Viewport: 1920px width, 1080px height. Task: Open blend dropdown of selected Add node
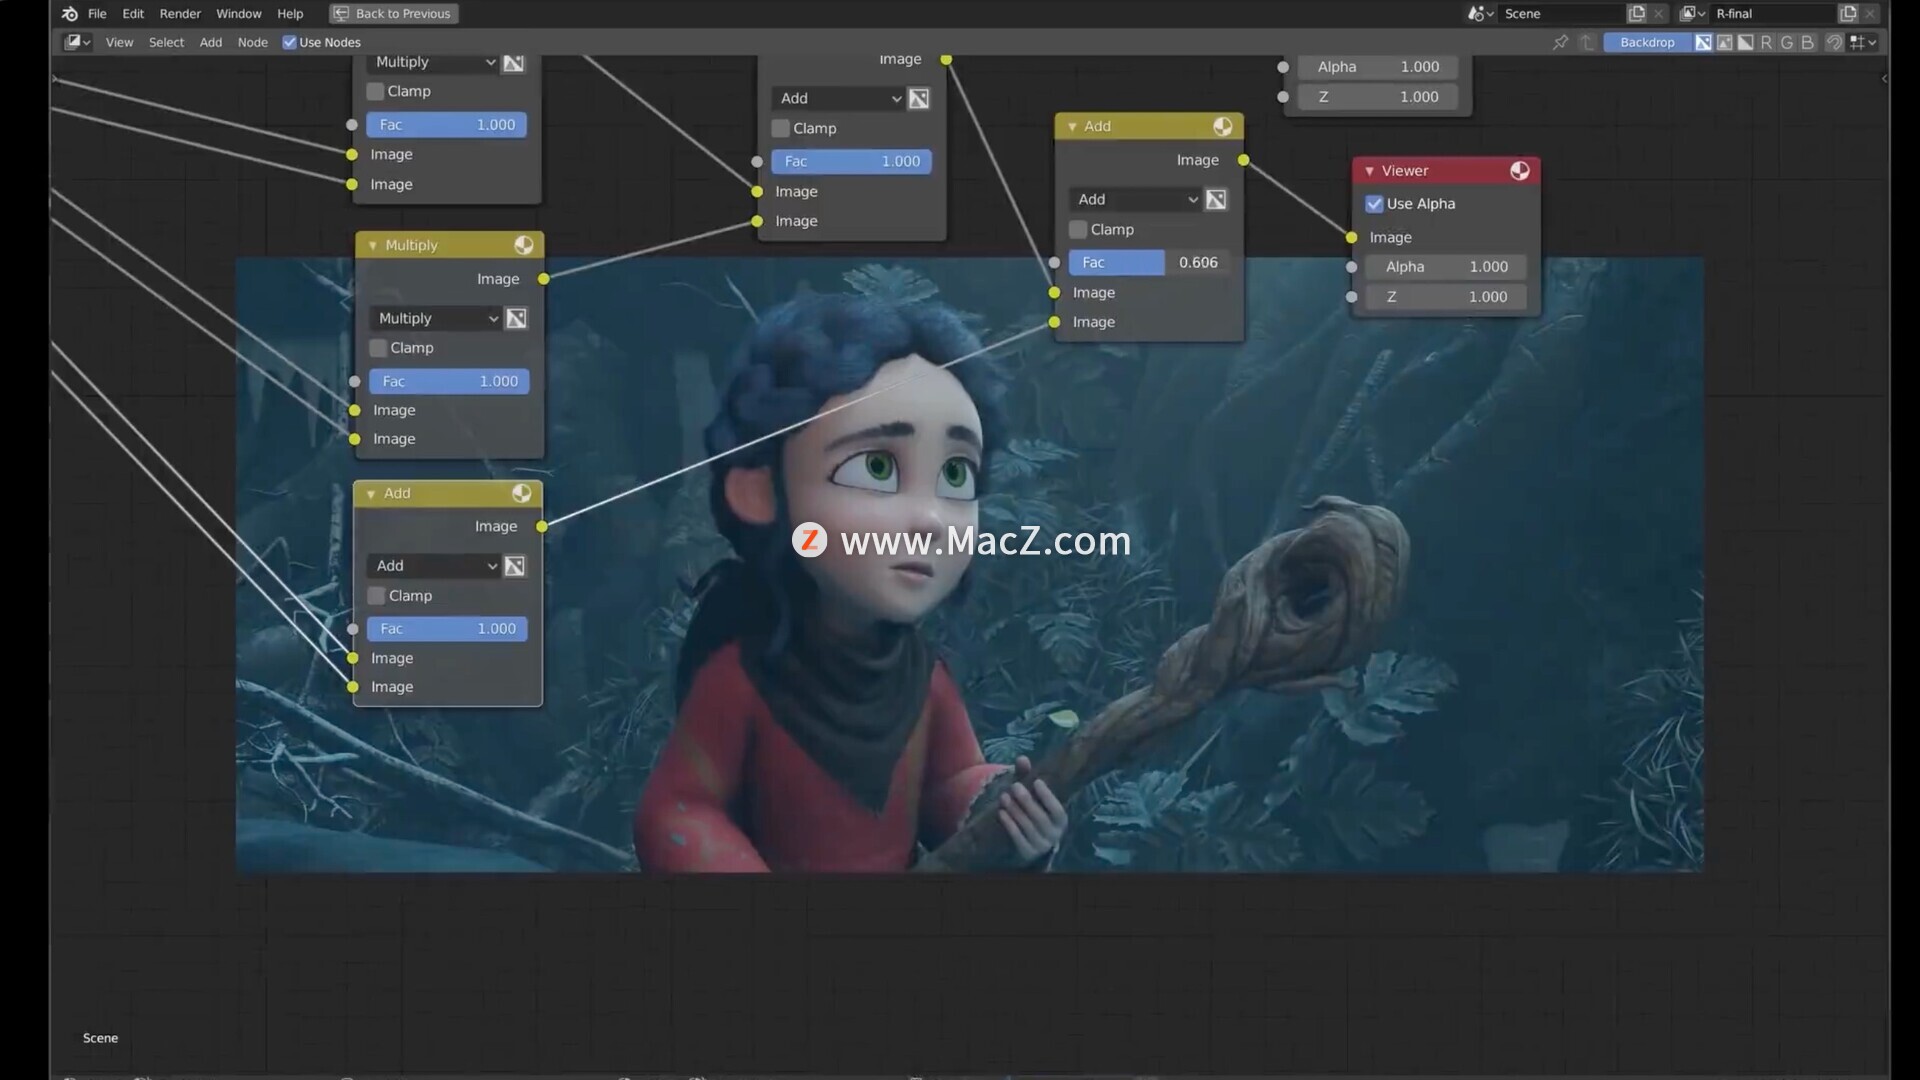(433, 566)
